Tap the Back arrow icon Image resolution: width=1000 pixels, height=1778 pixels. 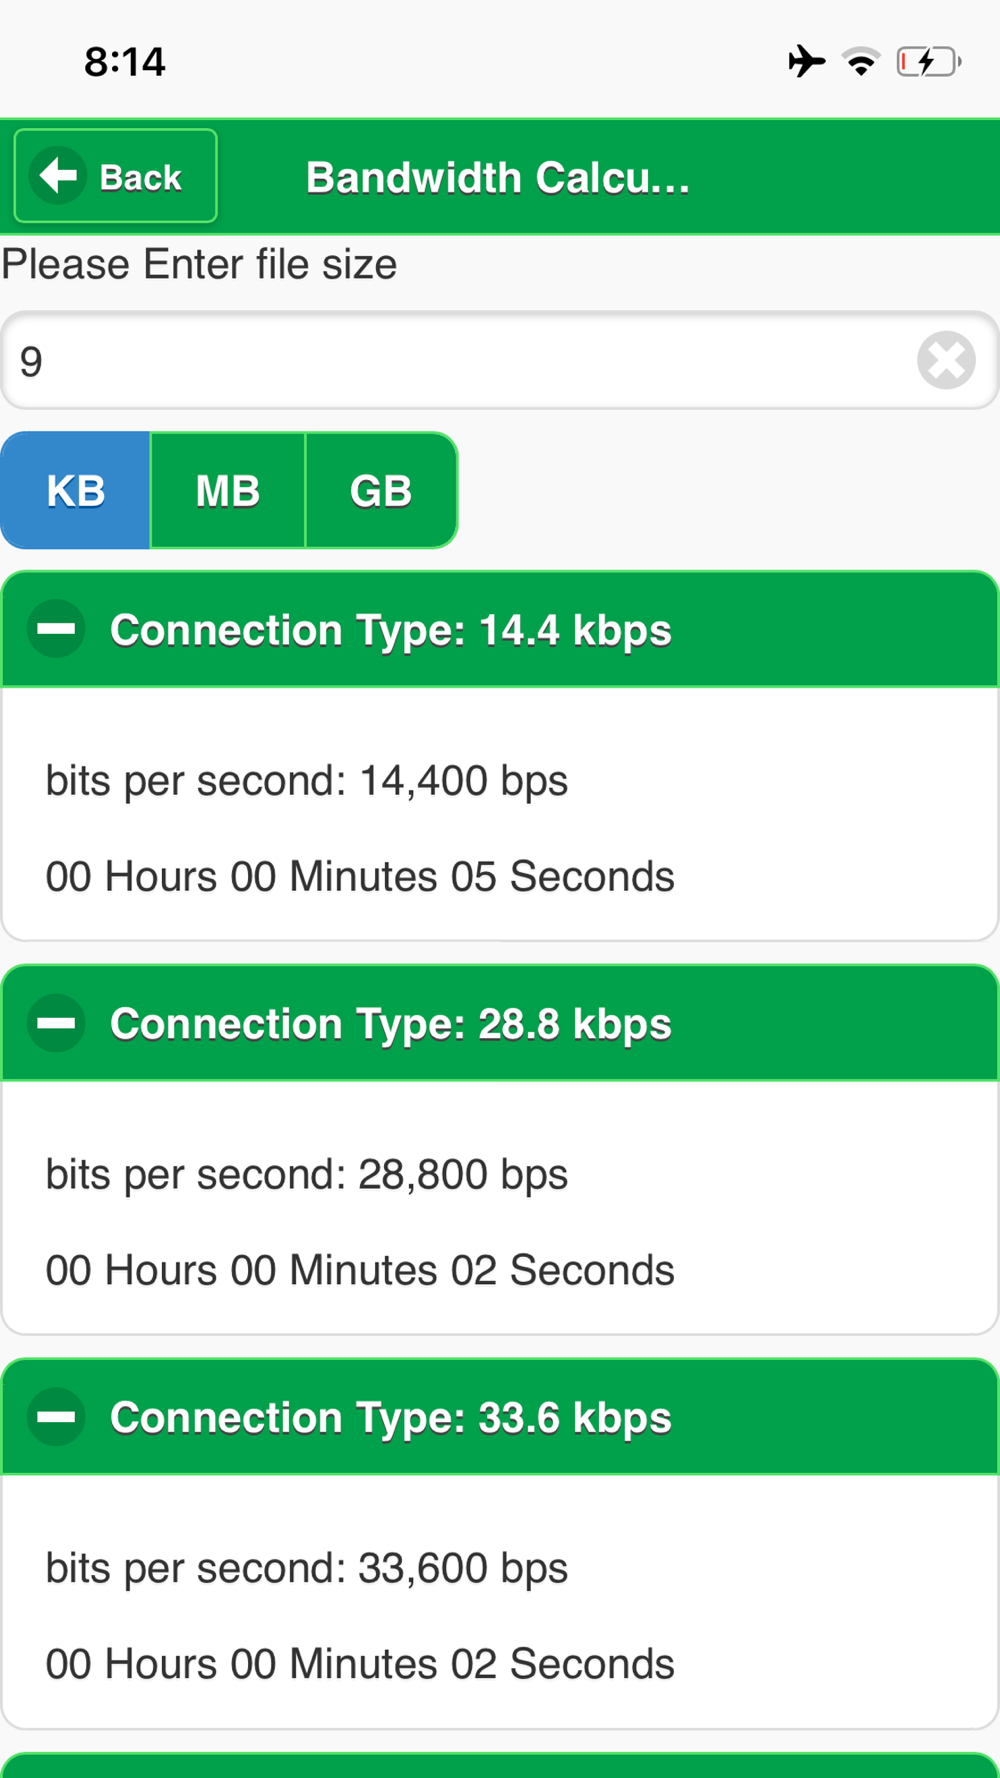(x=59, y=176)
